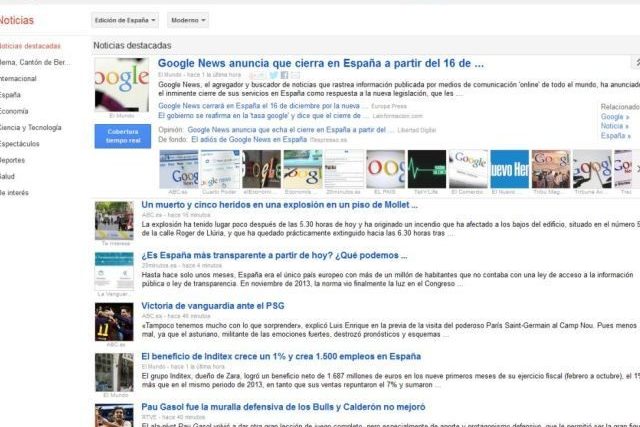The image size is (640, 427).
Task: Click source 'Europa Press' beside related headline
Action: [389, 106]
